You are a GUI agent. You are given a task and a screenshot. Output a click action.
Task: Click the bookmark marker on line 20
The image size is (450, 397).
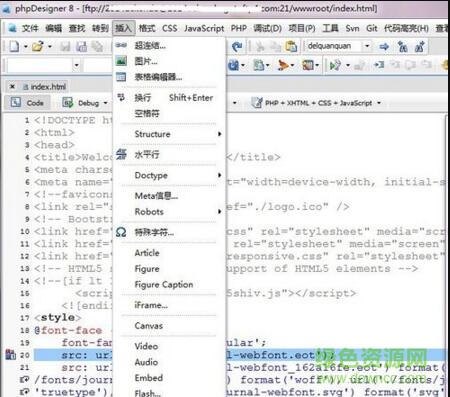click(x=11, y=355)
